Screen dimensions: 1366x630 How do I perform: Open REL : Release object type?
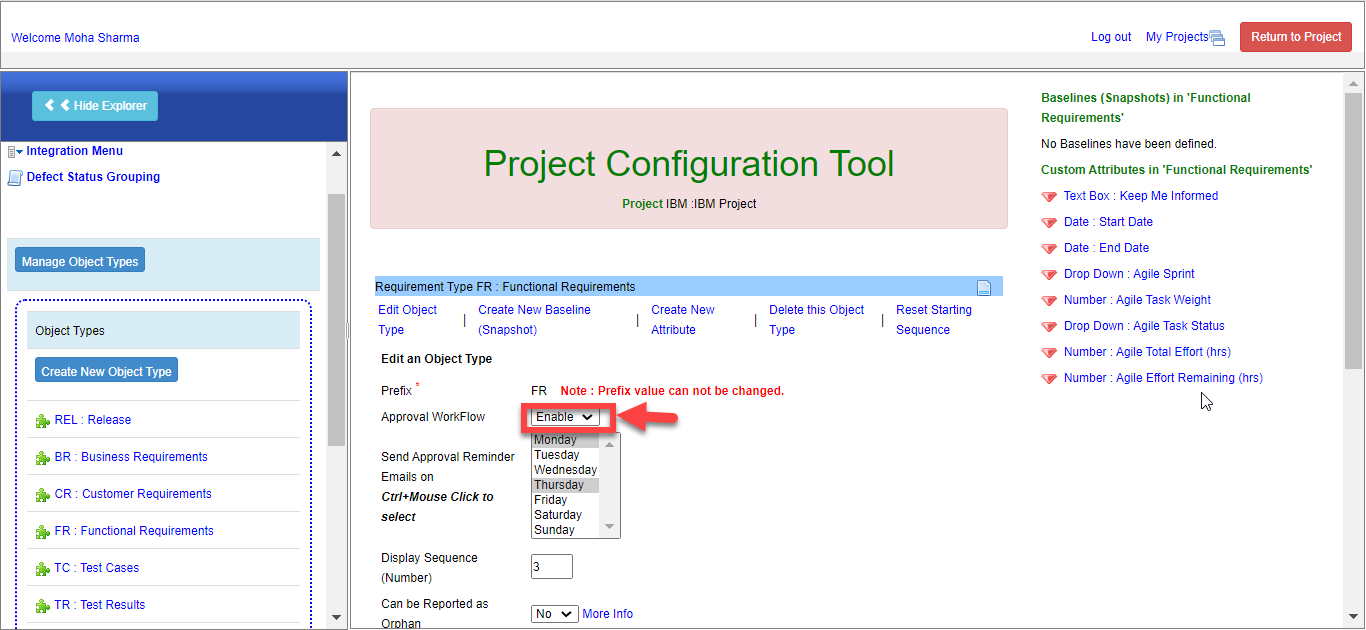[93, 420]
